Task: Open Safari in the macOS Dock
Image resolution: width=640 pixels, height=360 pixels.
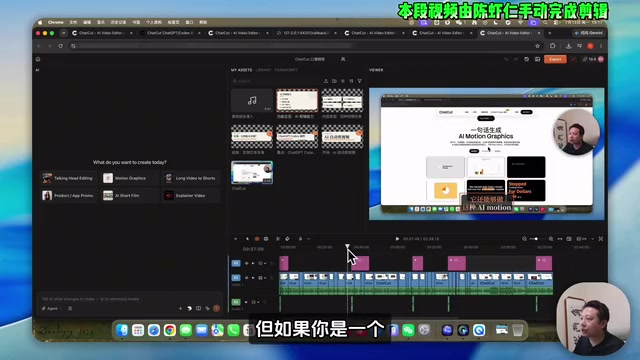Action: 154,330
